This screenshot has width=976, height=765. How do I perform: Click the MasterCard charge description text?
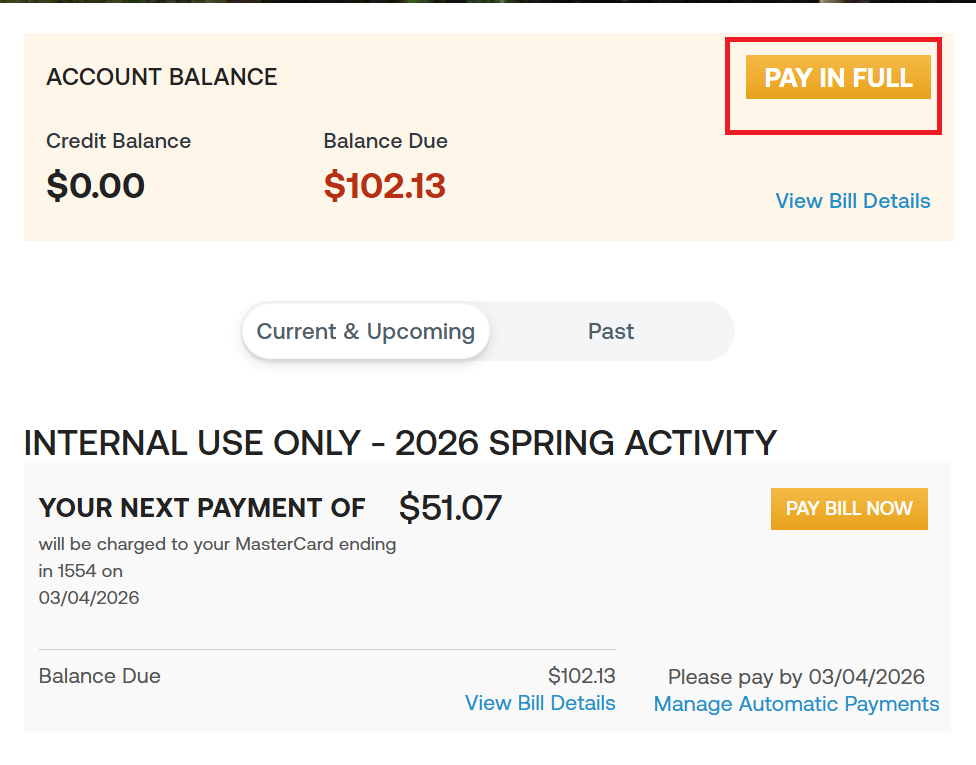pos(217,545)
